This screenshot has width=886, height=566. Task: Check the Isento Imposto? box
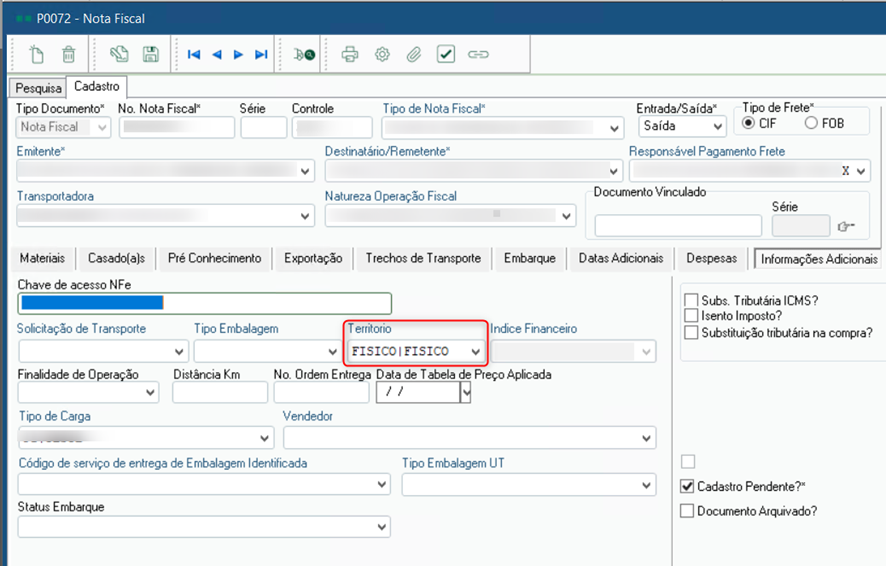click(690, 315)
